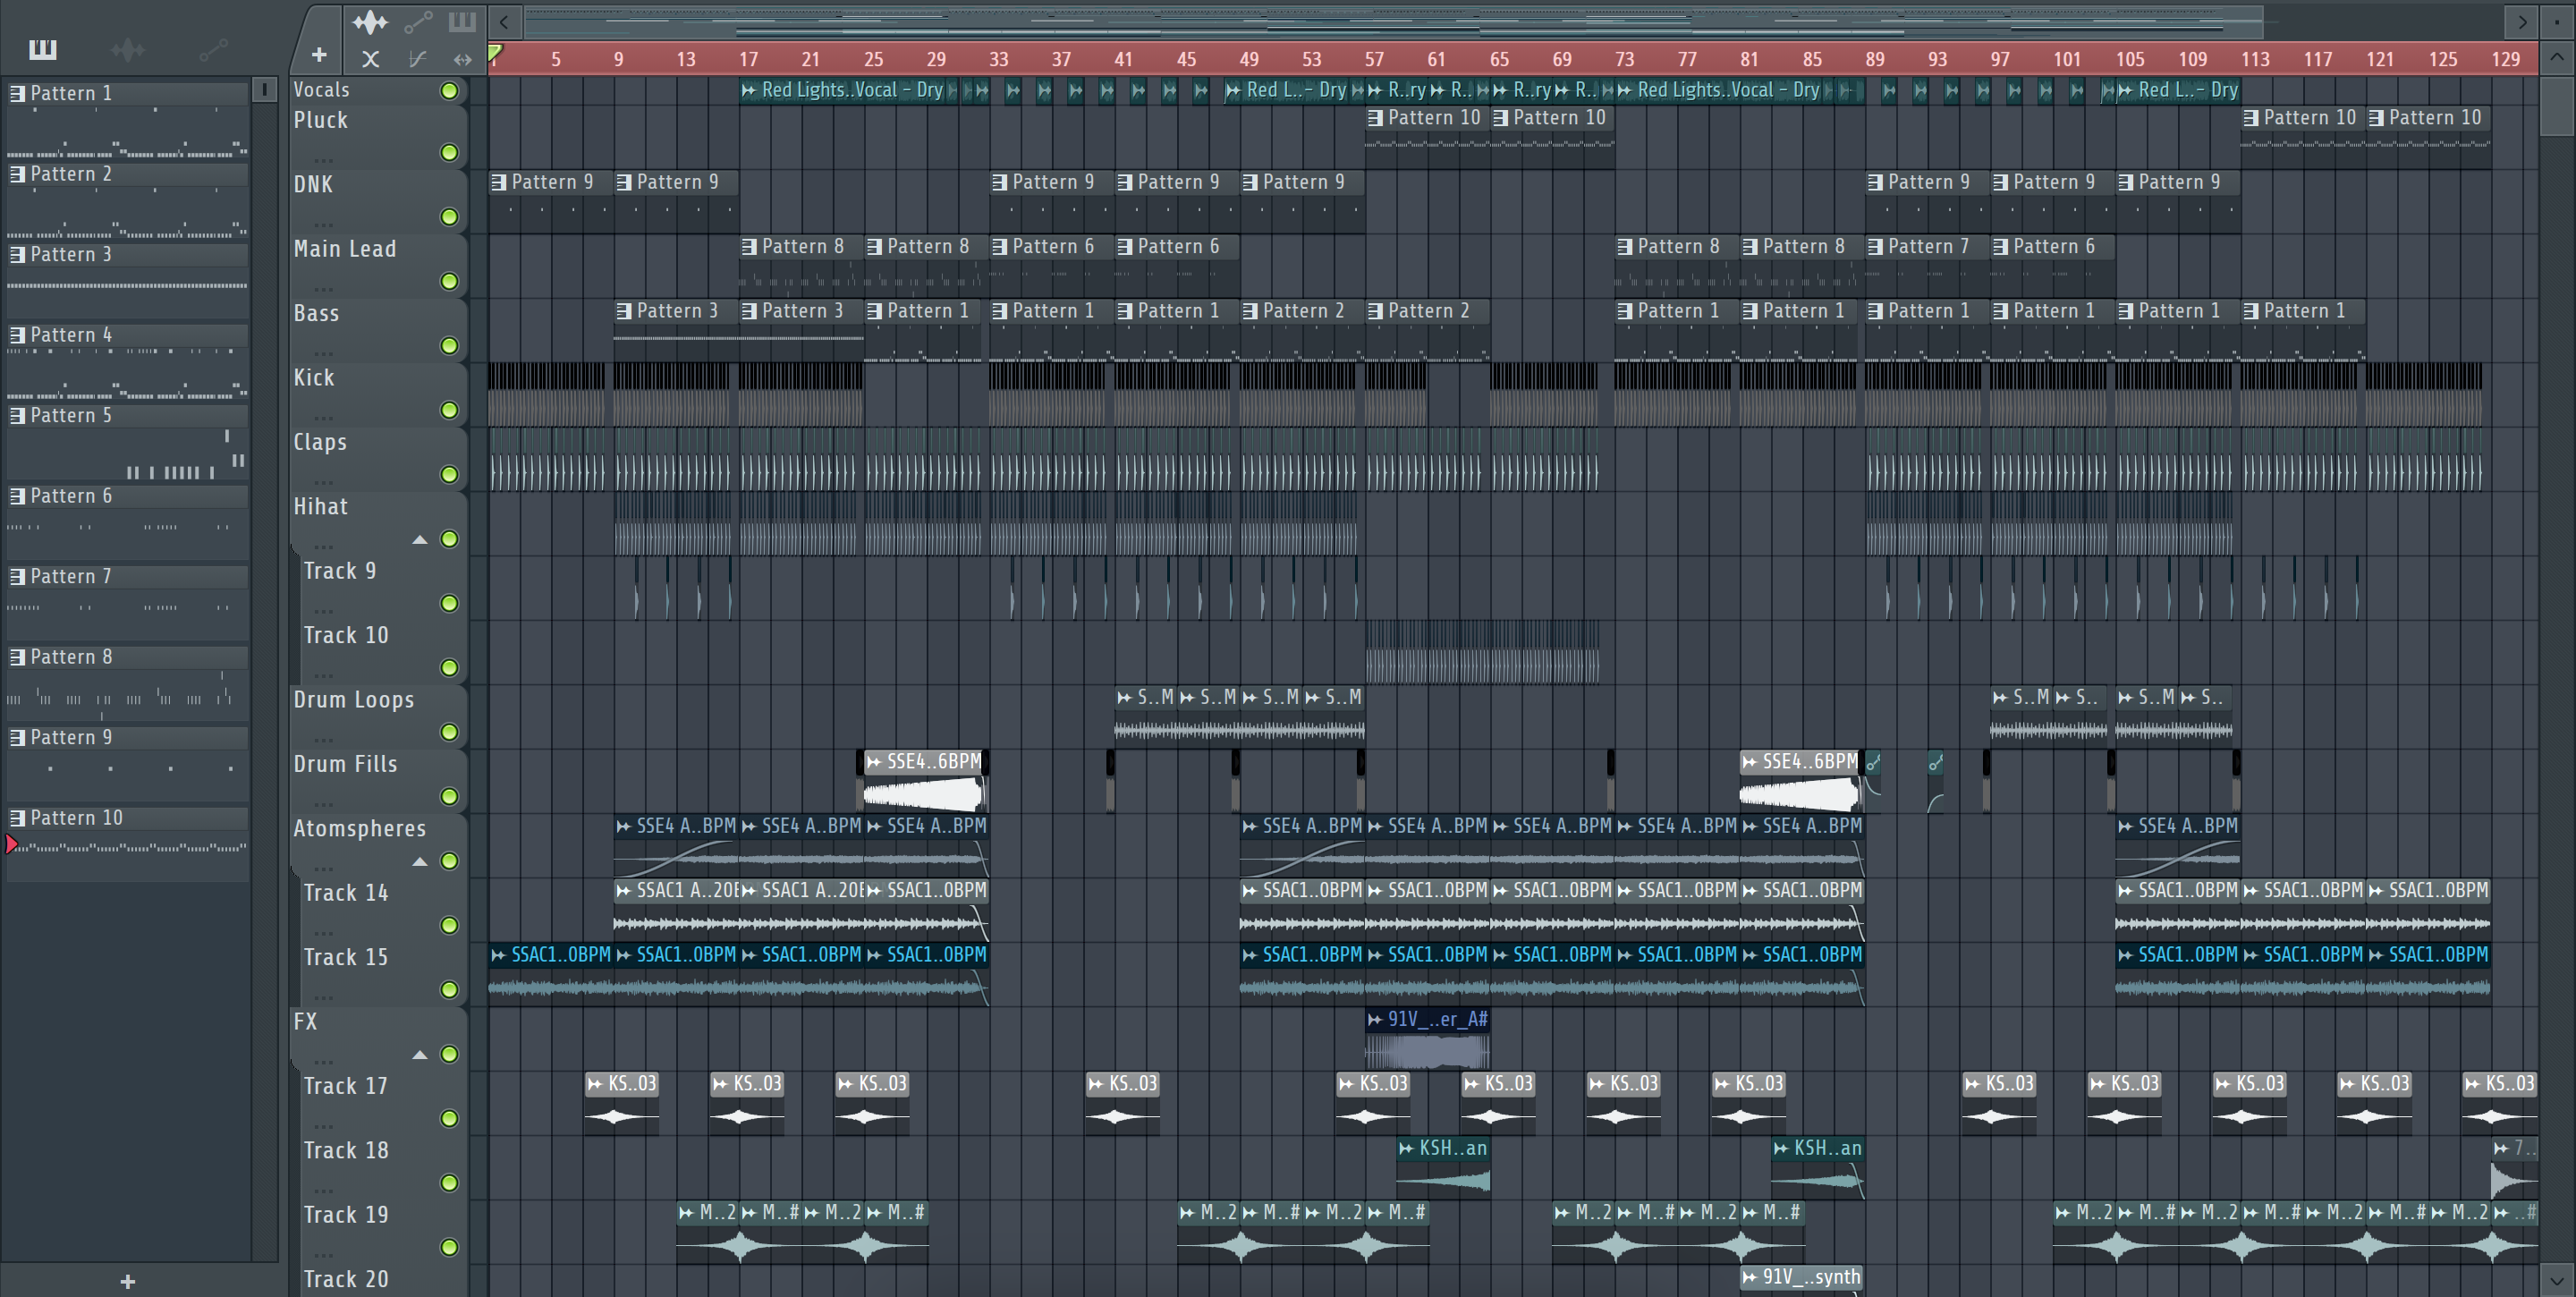This screenshot has height=1297, width=2576.
Task: Click the Pattern 1 icon in the picker
Action: tap(17, 93)
